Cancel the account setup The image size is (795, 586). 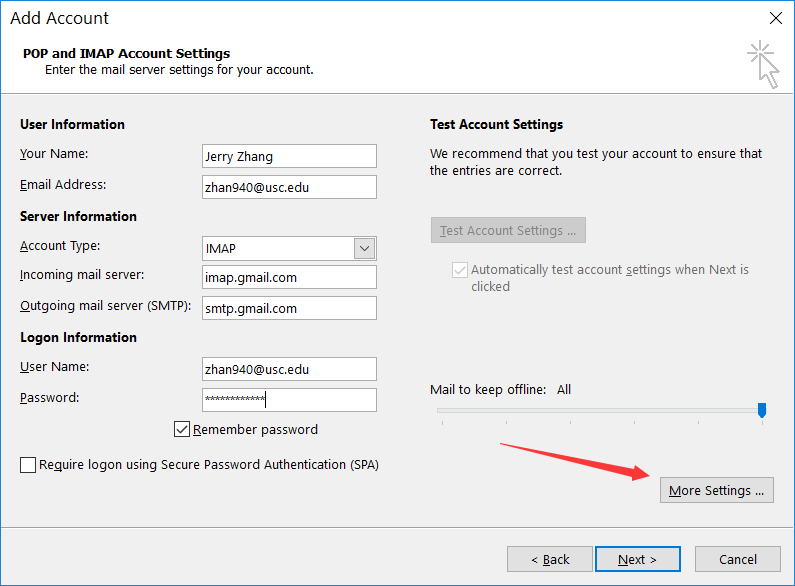click(x=738, y=559)
